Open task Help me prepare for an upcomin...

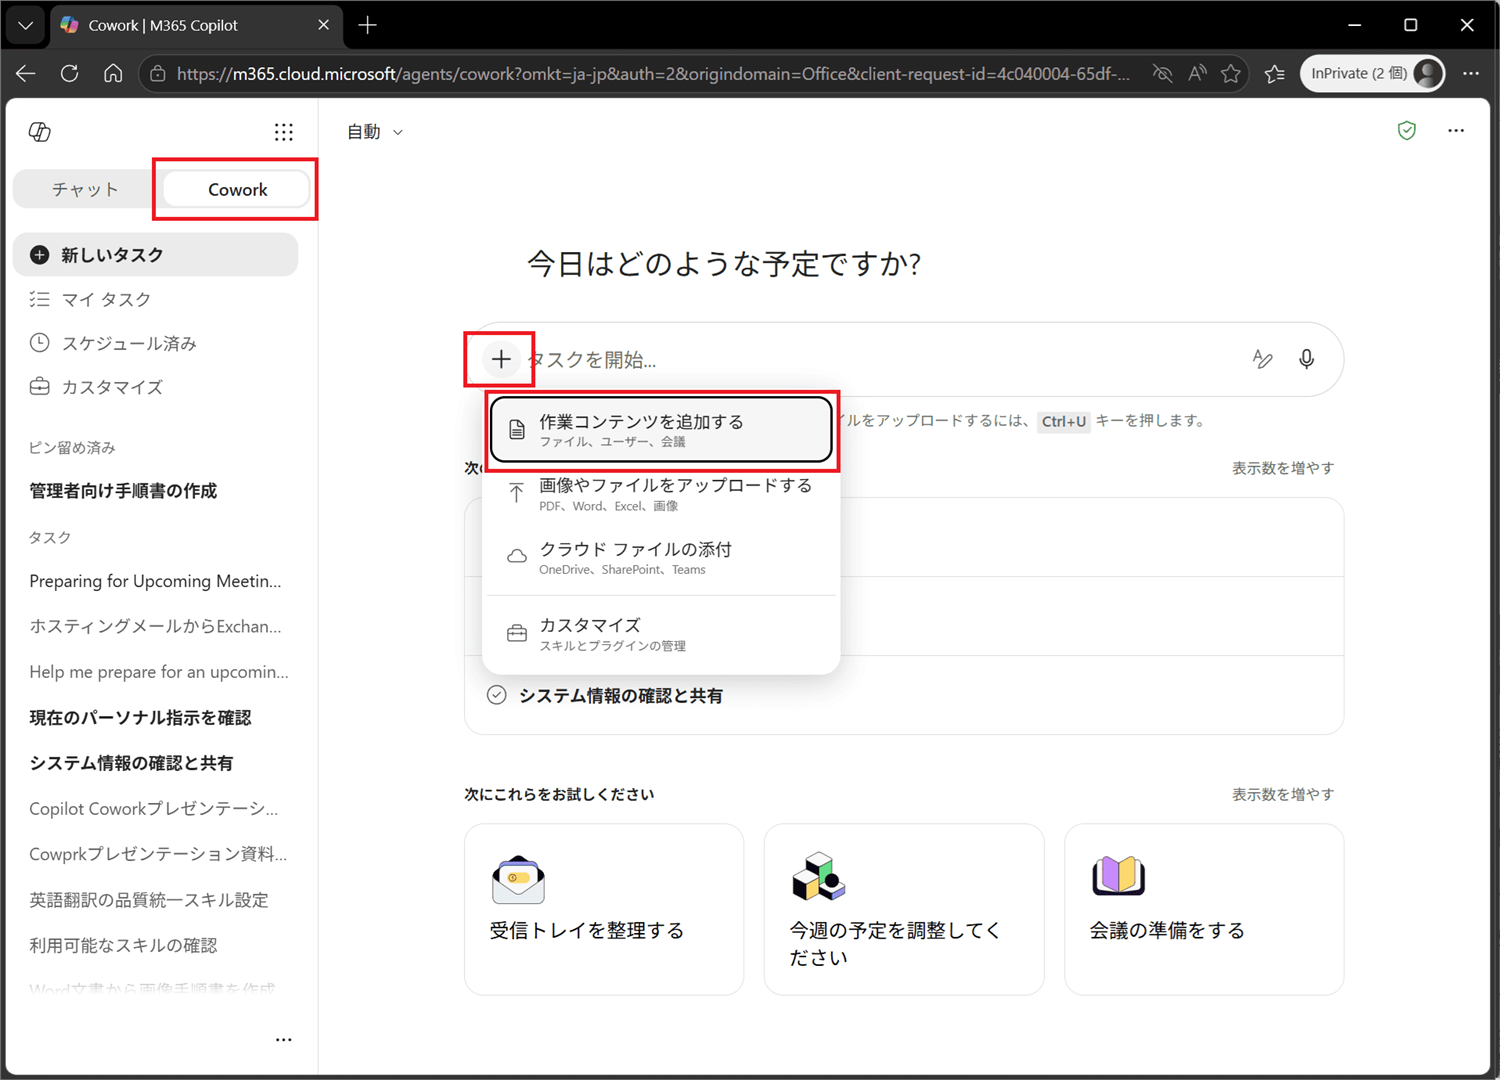tap(156, 672)
